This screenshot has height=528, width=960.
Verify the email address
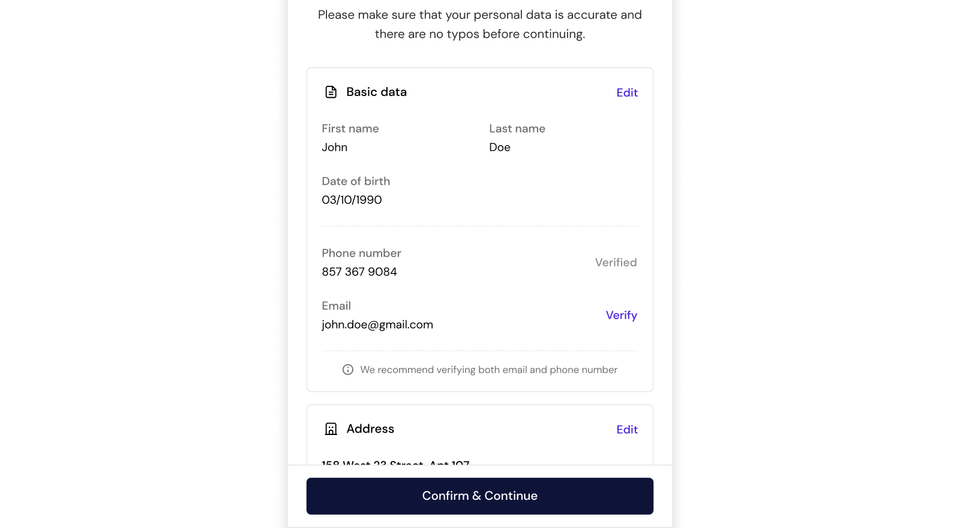[621, 315]
